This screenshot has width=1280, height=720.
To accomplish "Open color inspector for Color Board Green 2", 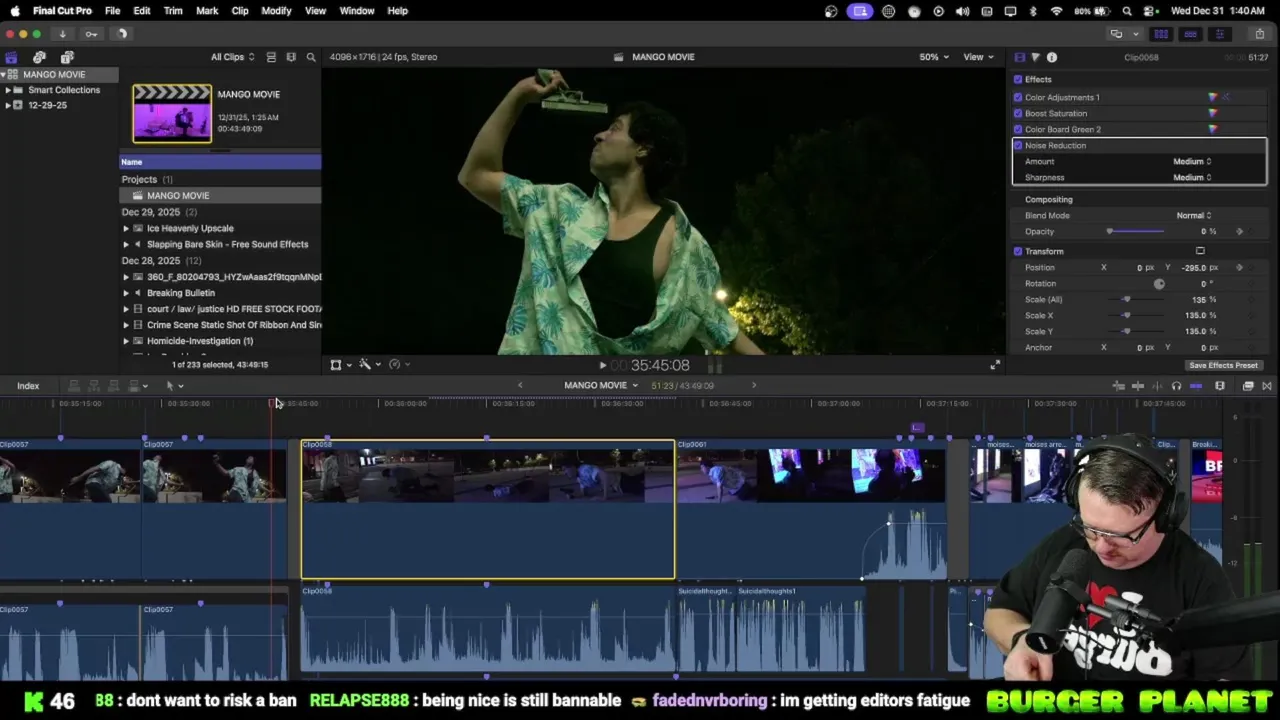I will 1213,129.
